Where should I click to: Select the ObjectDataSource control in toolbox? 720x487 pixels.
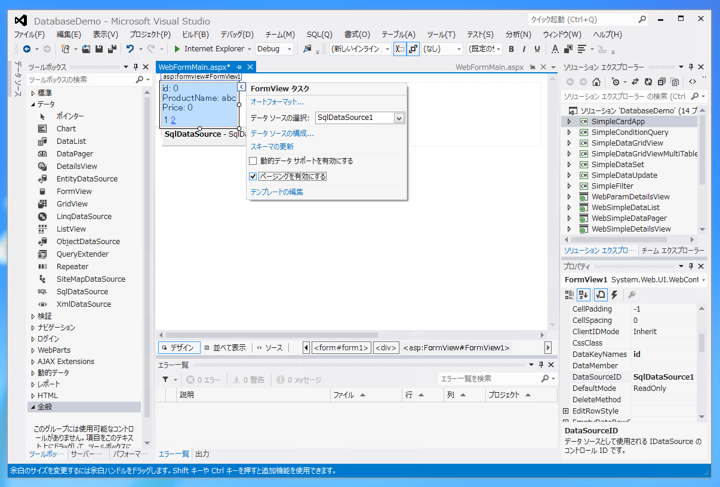tap(88, 241)
